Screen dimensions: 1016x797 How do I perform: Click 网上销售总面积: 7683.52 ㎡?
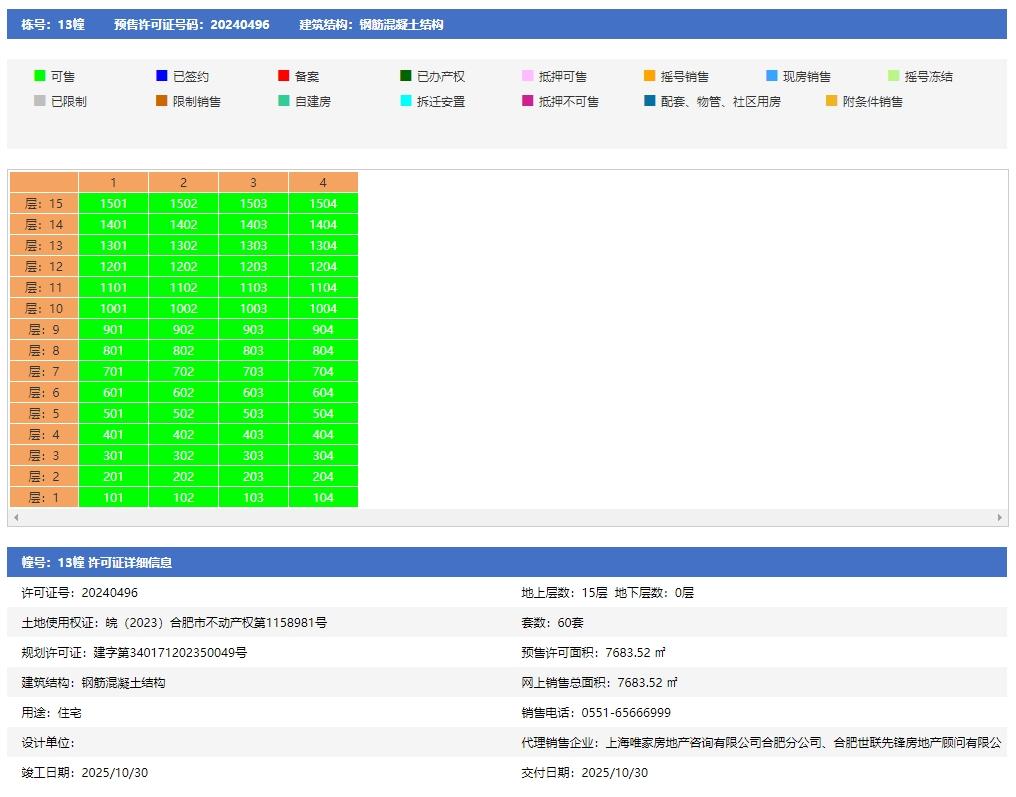point(599,682)
